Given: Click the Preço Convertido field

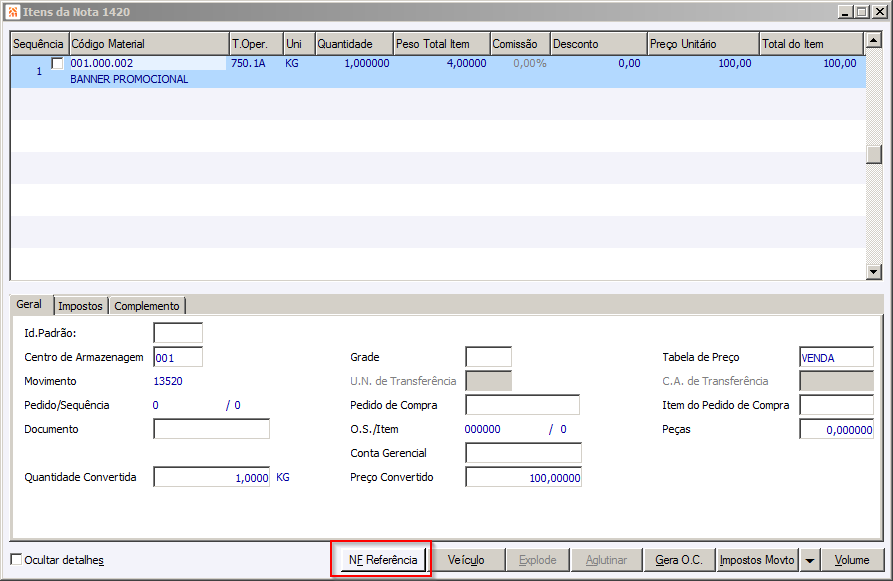Looking at the screenshot, I should pos(523,477).
